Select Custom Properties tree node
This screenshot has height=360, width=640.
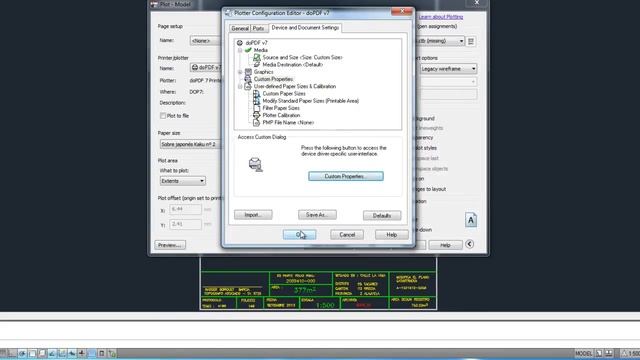point(273,79)
